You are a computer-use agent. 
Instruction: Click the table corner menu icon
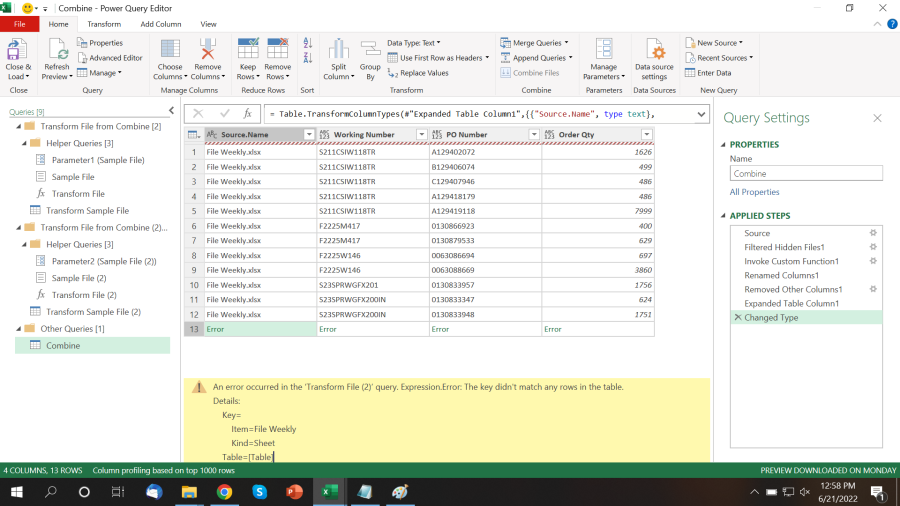pos(194,135)
